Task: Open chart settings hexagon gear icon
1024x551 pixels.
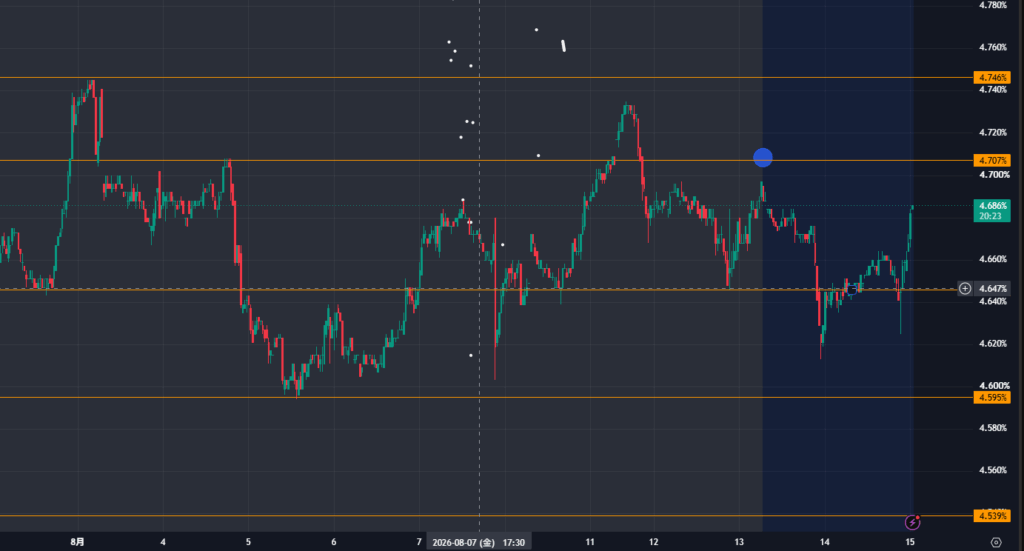Action: [995, 542]
